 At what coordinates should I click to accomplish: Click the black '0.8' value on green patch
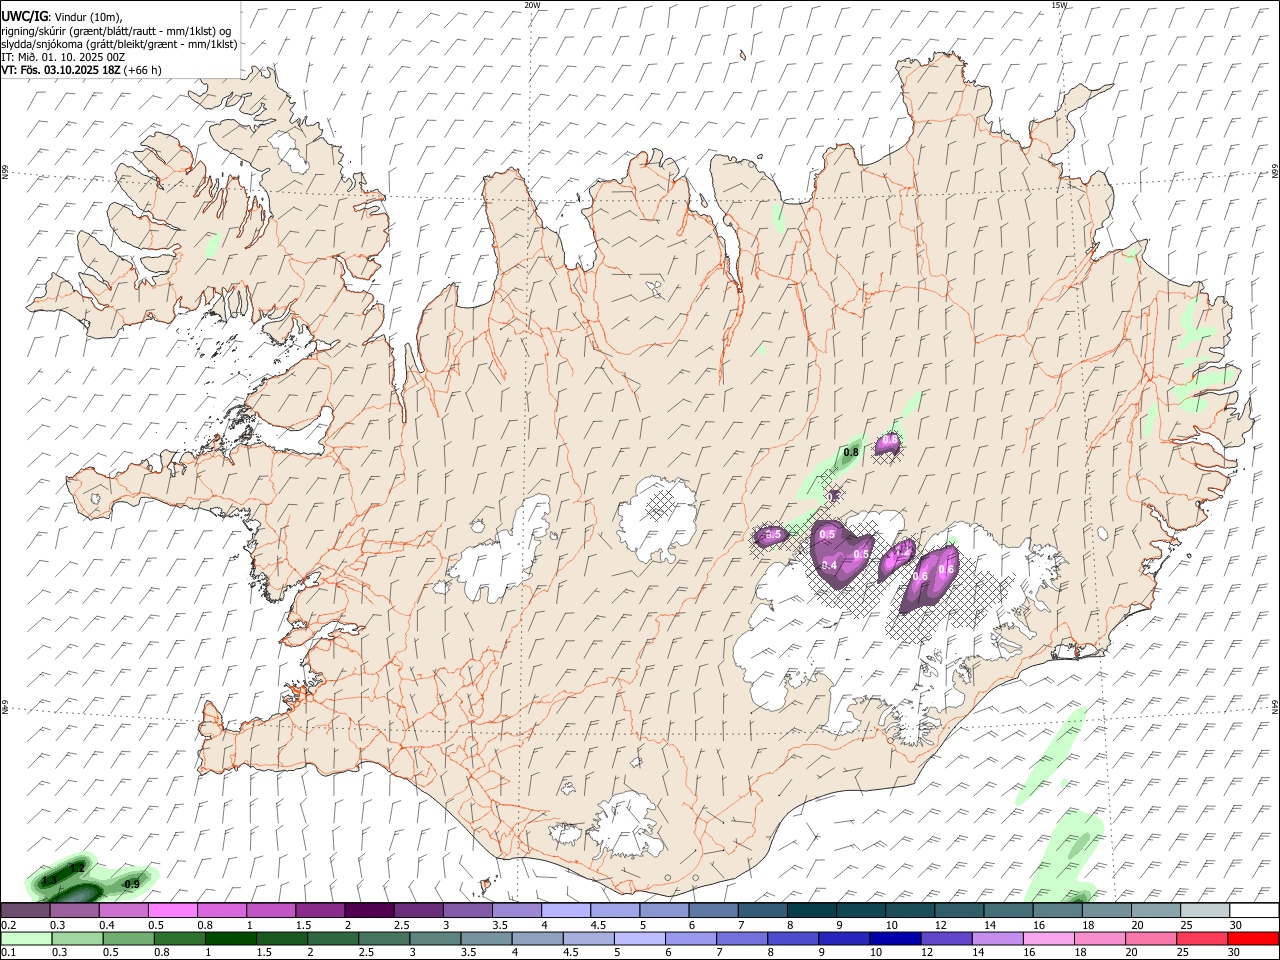tap(851, 453)
